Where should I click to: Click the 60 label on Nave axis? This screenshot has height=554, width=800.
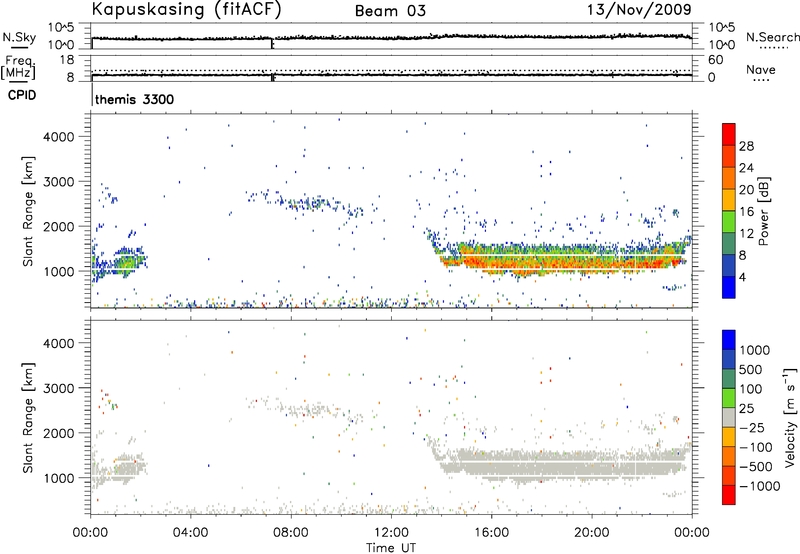click(x=716, y=60)
